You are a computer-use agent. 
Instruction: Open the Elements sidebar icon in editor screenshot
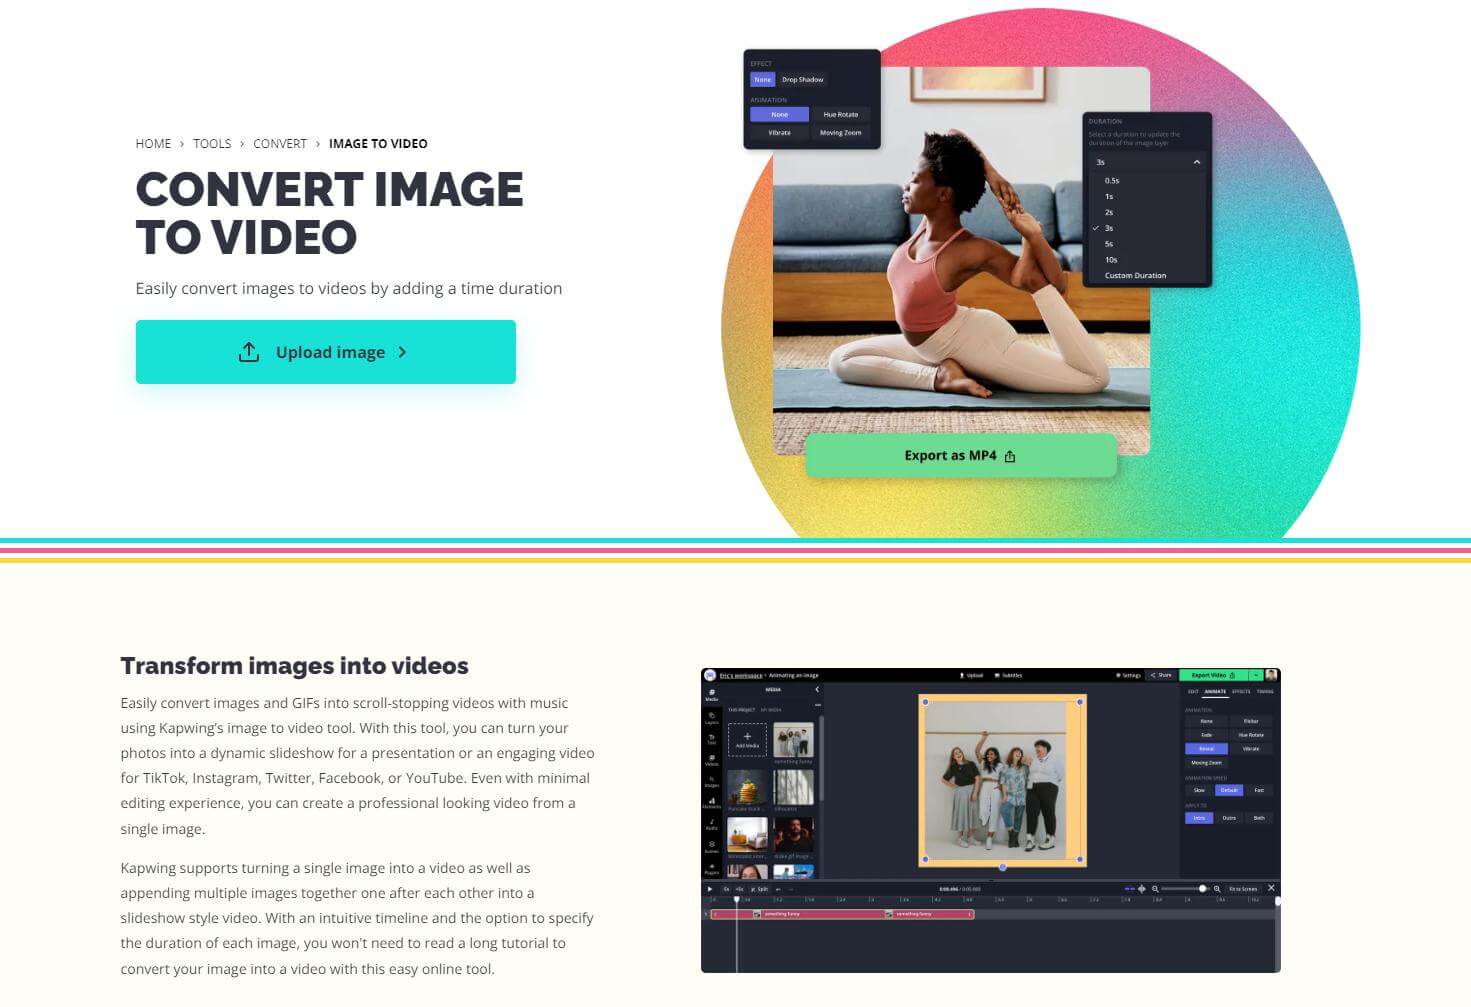click(711, 802)
